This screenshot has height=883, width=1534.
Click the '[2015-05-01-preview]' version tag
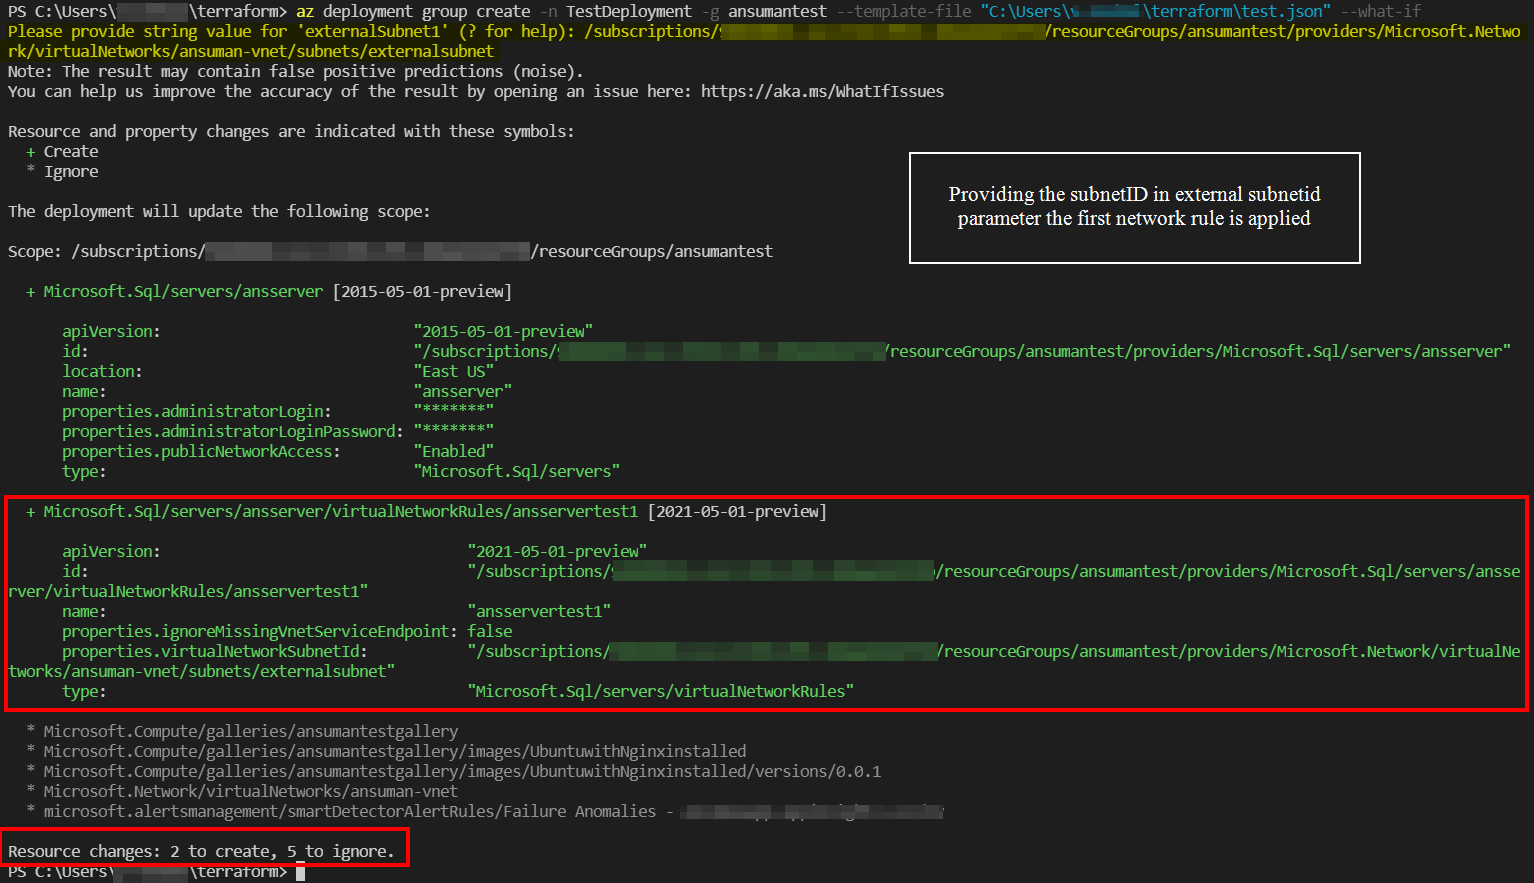tap(422, 291)
